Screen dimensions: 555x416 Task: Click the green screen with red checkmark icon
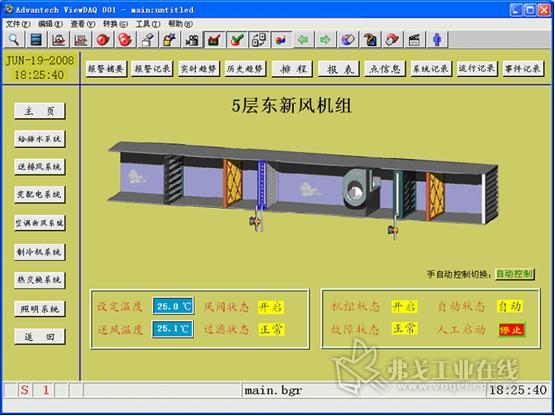pos(214,39)
